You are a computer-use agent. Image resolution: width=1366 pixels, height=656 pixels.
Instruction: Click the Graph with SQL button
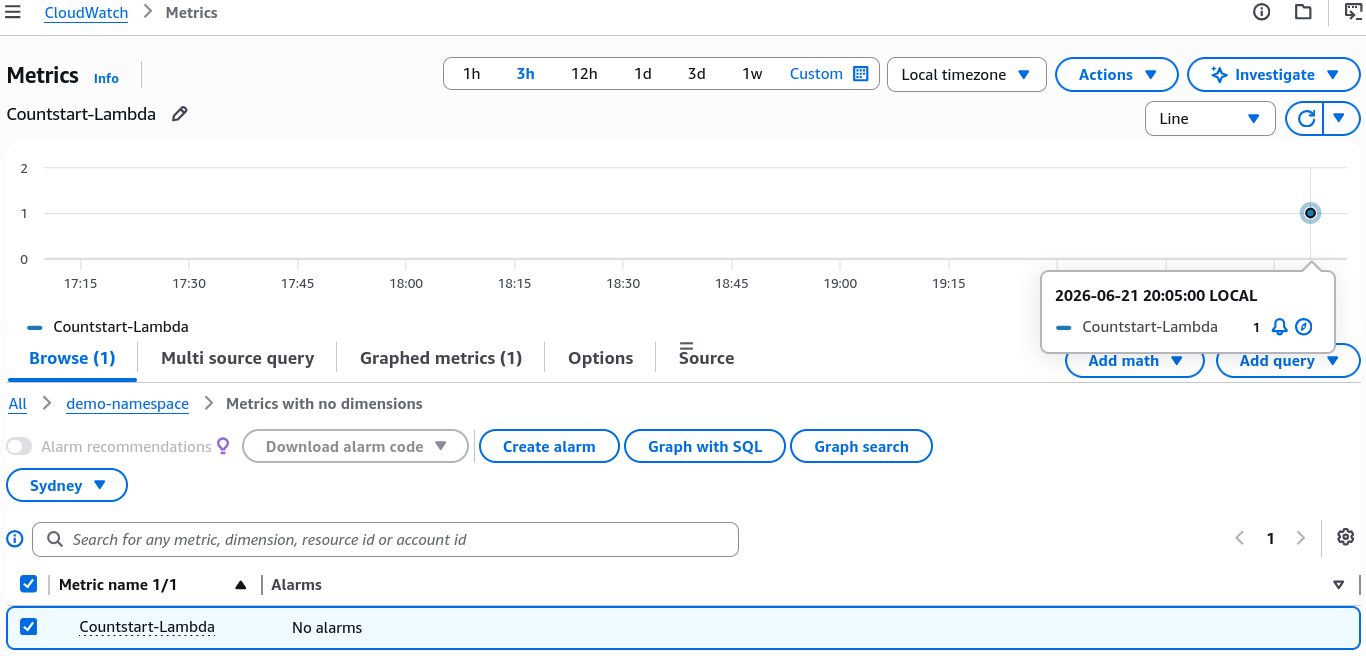(705, 447)
